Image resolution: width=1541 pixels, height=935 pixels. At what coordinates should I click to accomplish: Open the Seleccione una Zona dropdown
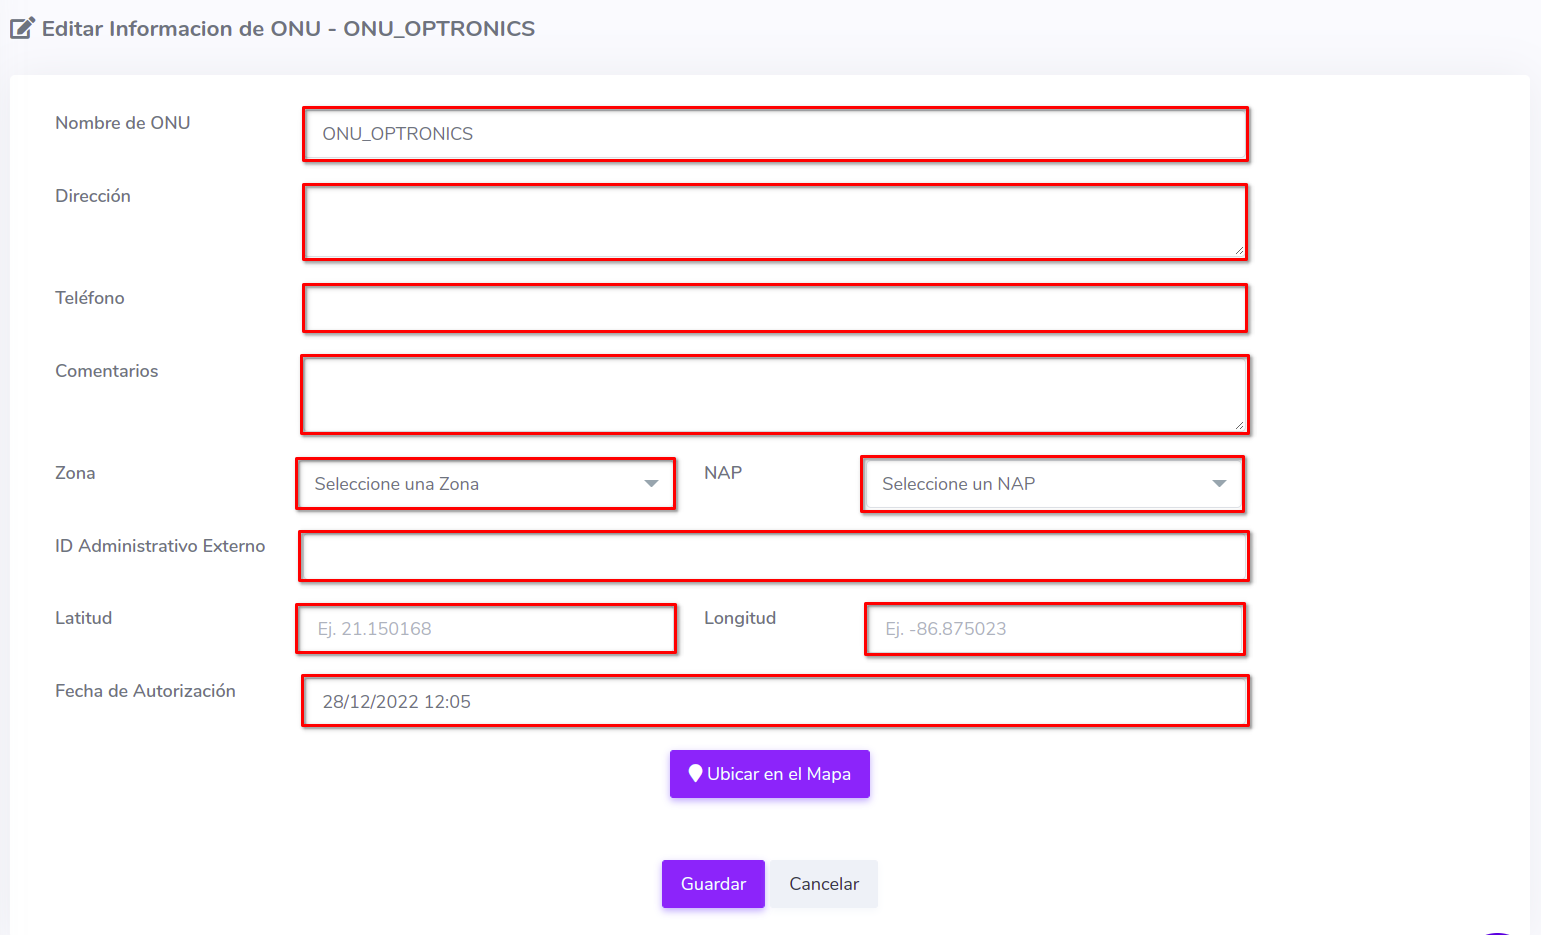click(485, 484)
